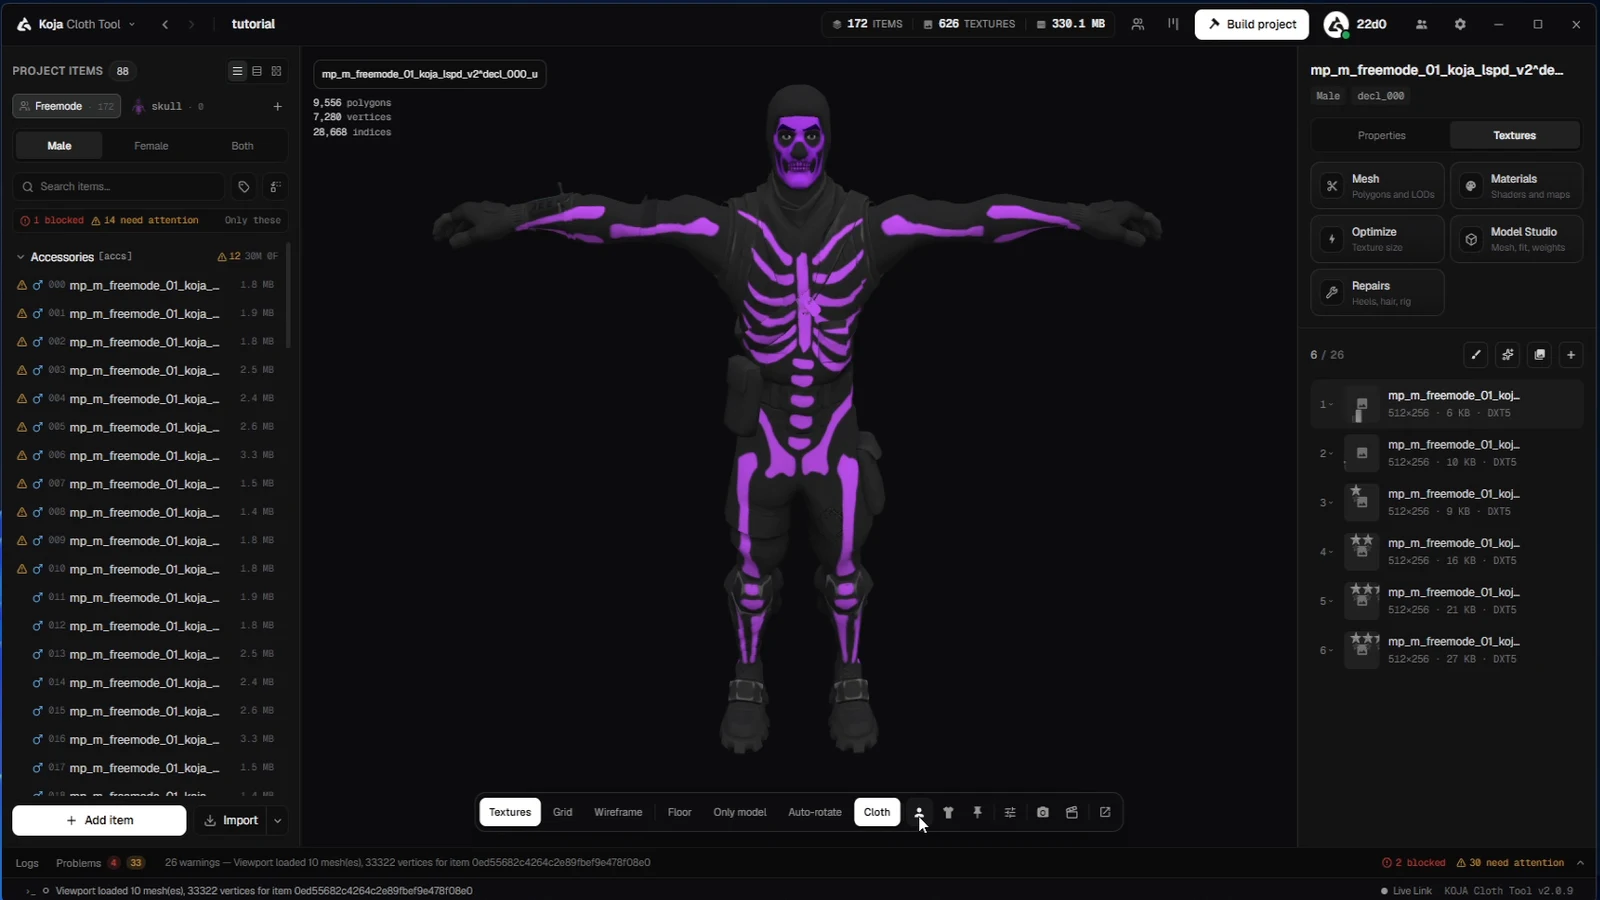Click the brush icon above texture list
Viewport: 1600px width, 900px height.
[x=1476, y=355]
